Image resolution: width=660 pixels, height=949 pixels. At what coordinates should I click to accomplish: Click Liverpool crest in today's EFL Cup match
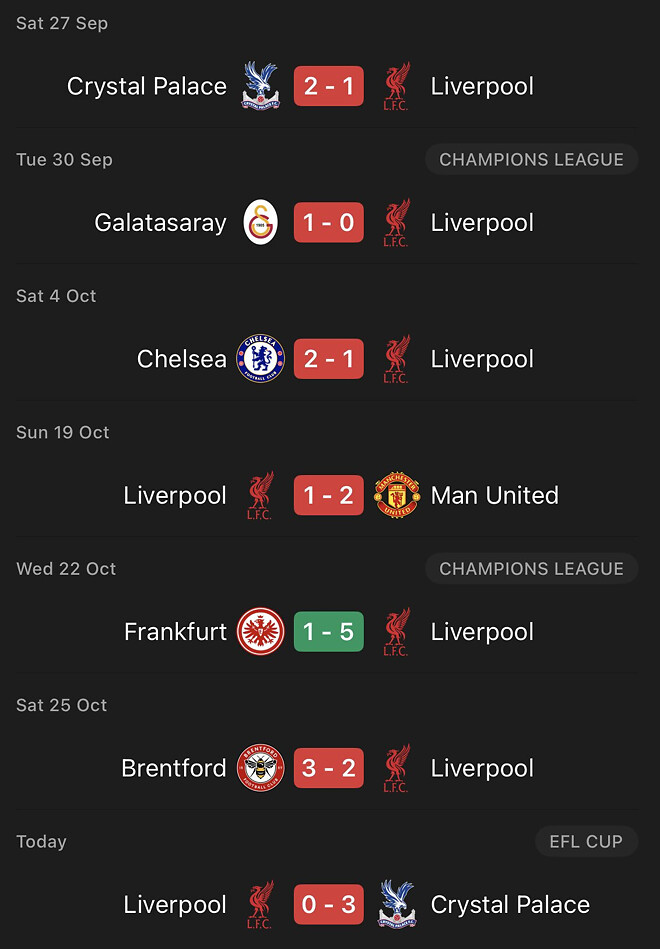coord(261,905)
